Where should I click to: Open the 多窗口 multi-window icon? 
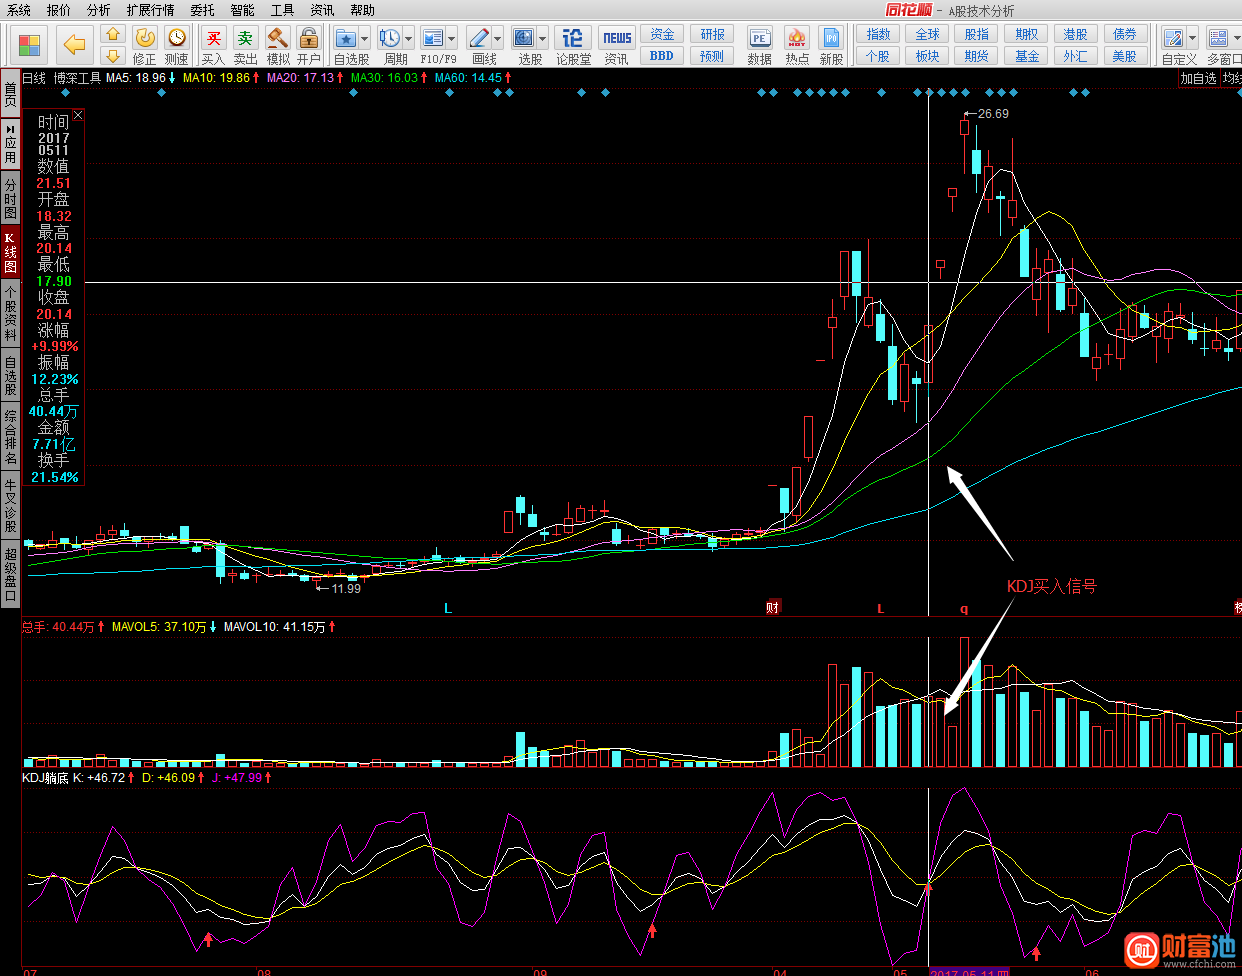[x=1218, y=39]
